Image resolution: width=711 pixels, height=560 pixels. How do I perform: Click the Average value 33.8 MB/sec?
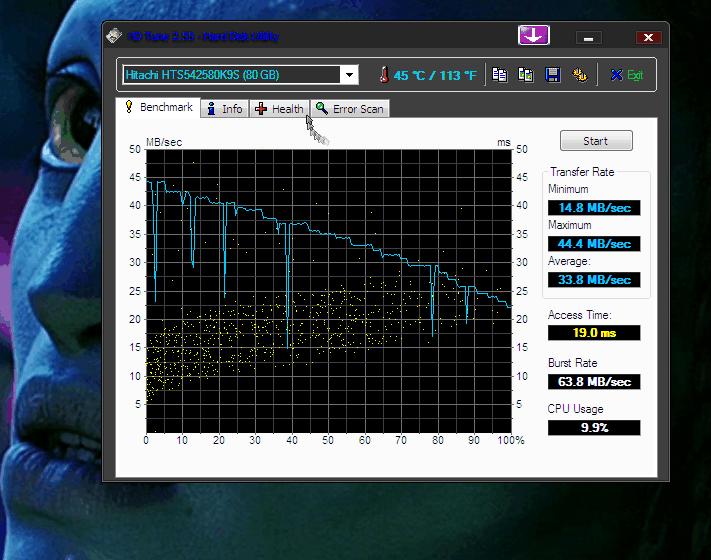tap(594, 279)
